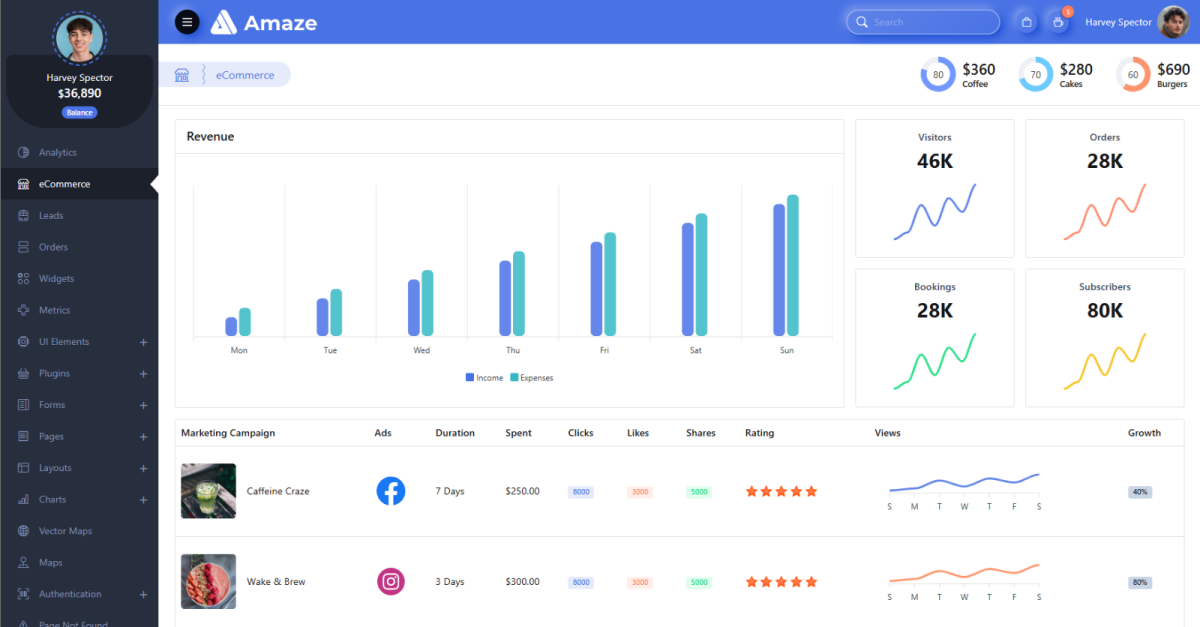Click the Amaze logo
Viewport: 1200px width, 627px height.
pyautogui.click(x=264, y=22)
